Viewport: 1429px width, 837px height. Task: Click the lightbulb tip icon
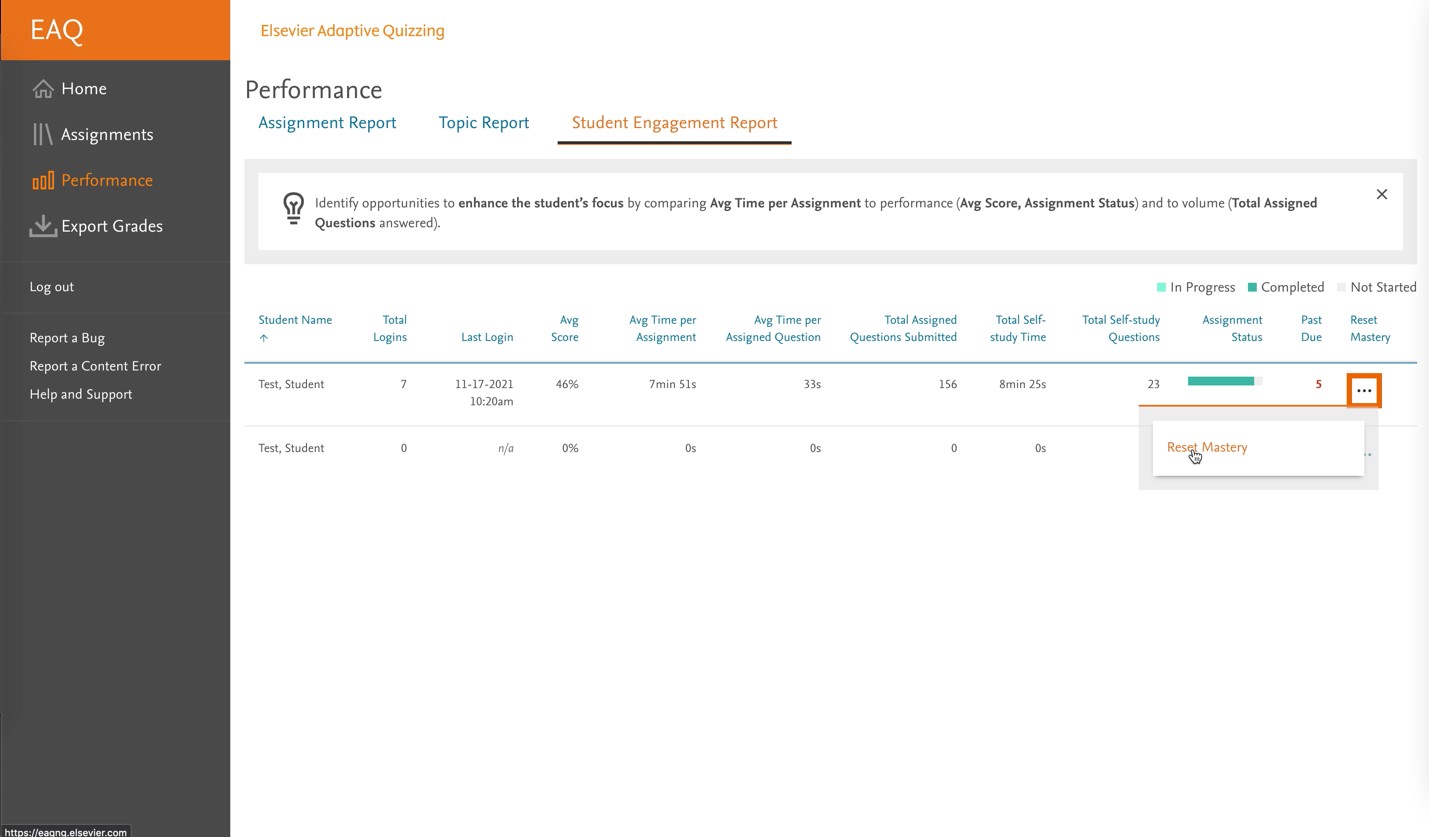(x=293, y=208)
